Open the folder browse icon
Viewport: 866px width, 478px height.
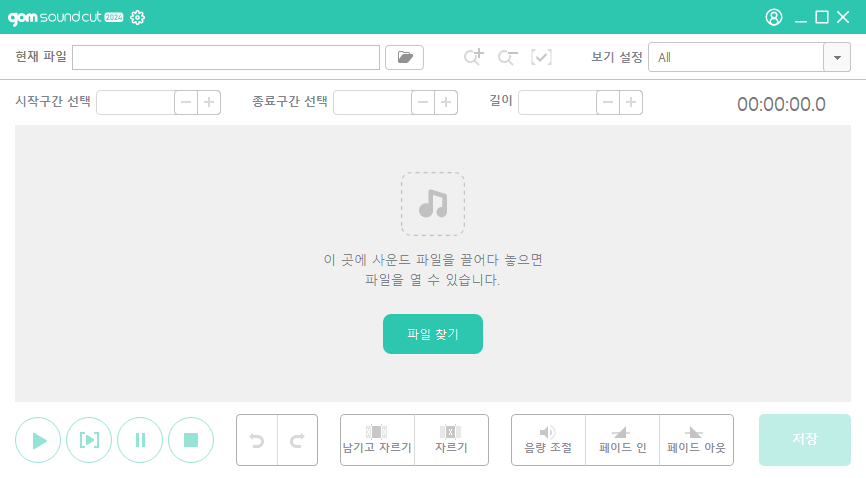point(404,57)
